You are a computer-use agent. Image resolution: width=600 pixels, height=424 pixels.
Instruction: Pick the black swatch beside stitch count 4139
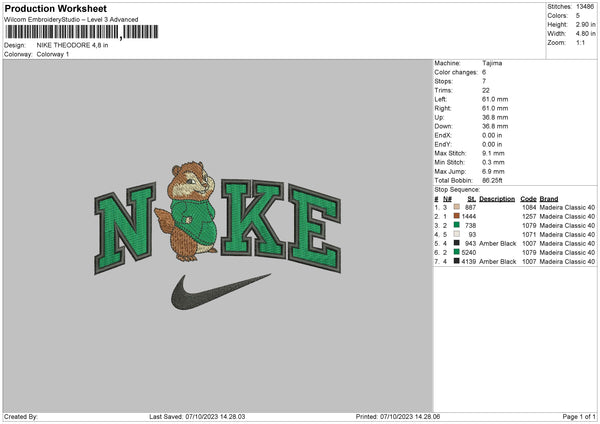457,261
